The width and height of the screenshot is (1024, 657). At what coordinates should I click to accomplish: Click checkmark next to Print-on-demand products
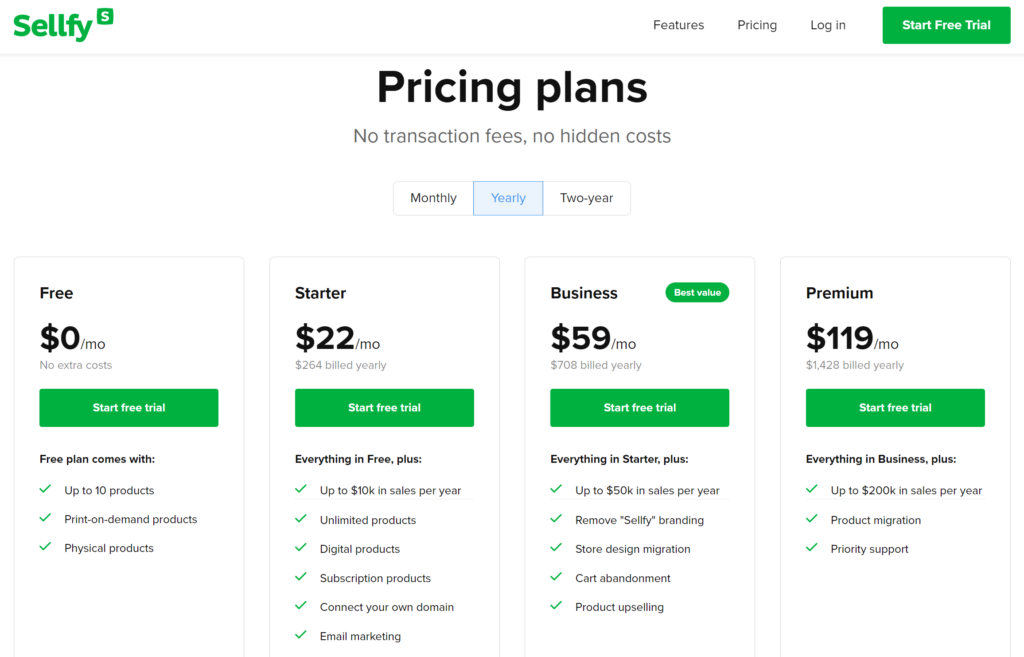tap(45, 518)
